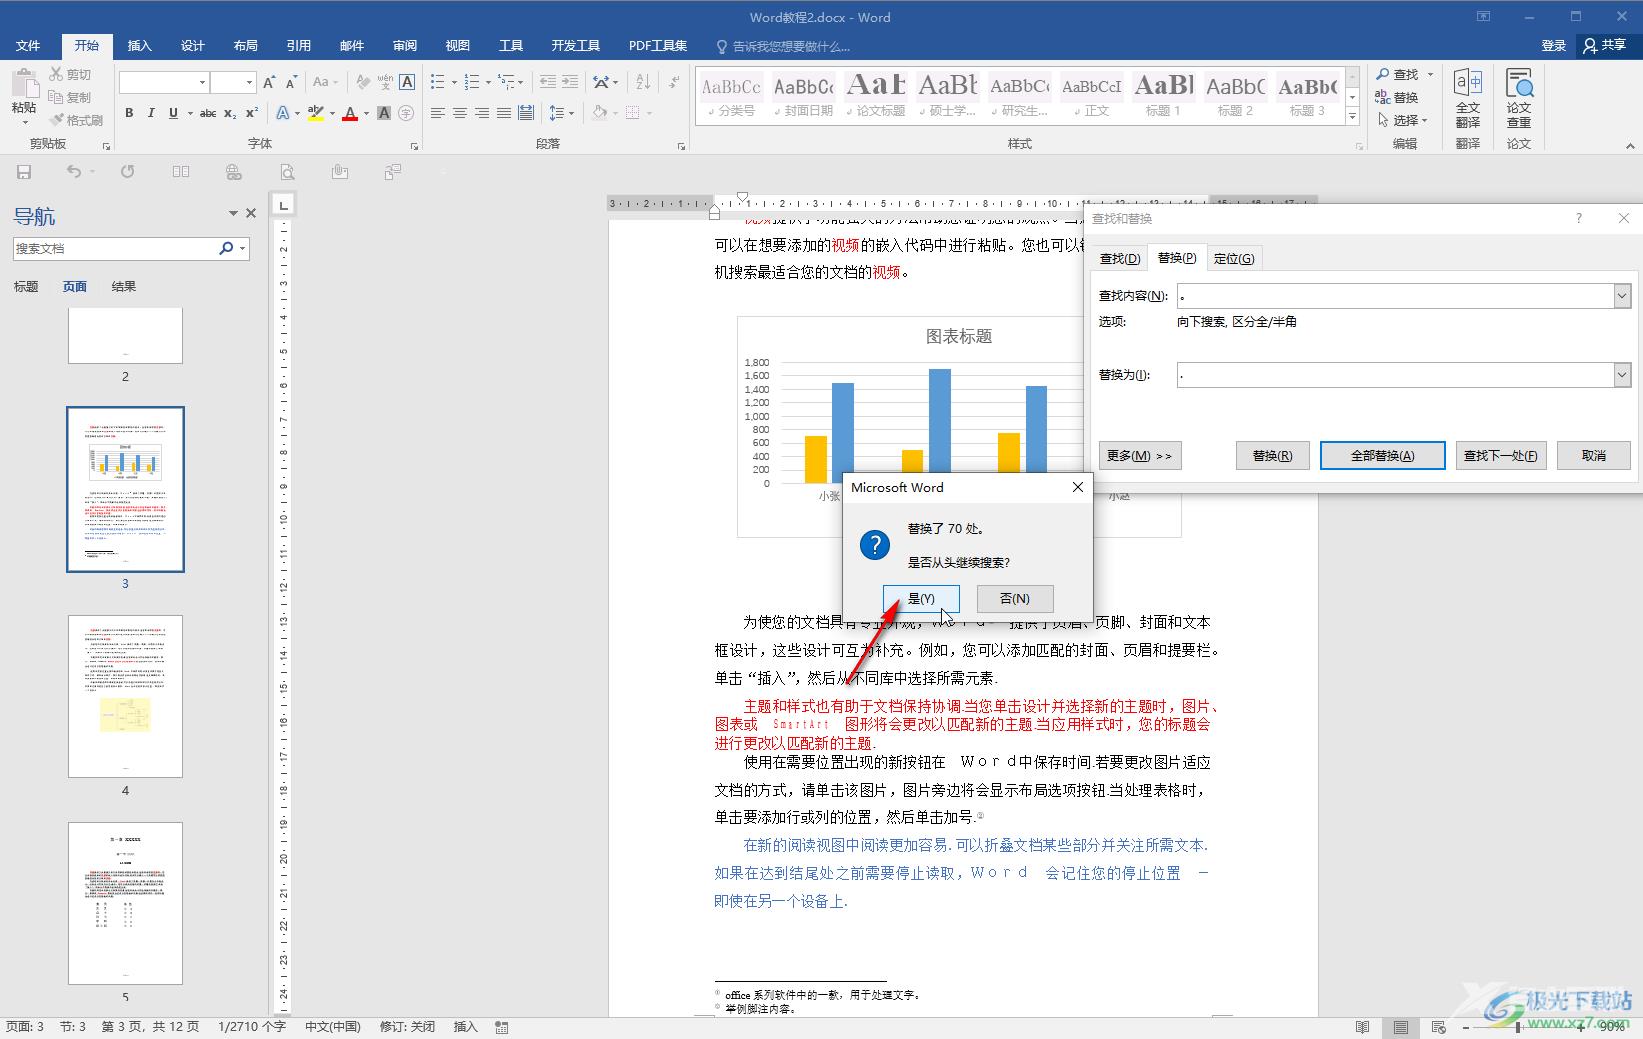Open the 插入 ribbon tab
Viewport: 1643px width, 1039px height.
point(139,45)
